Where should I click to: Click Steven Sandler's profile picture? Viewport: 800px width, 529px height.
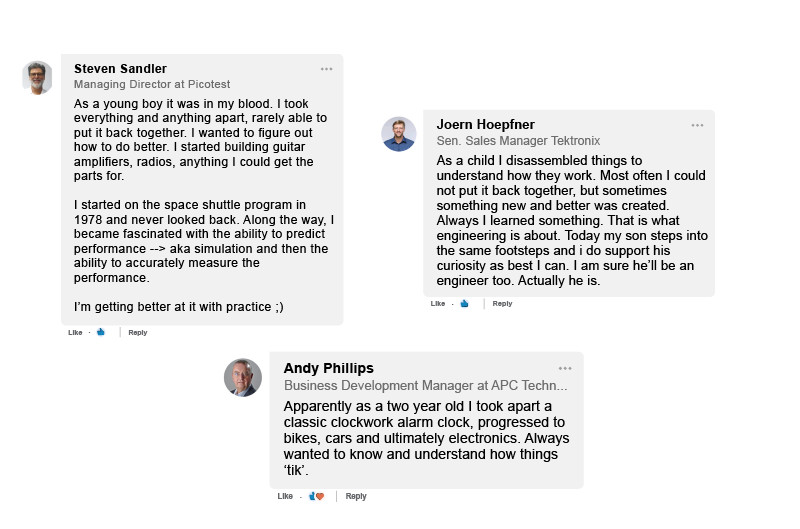tap(38, 78)
